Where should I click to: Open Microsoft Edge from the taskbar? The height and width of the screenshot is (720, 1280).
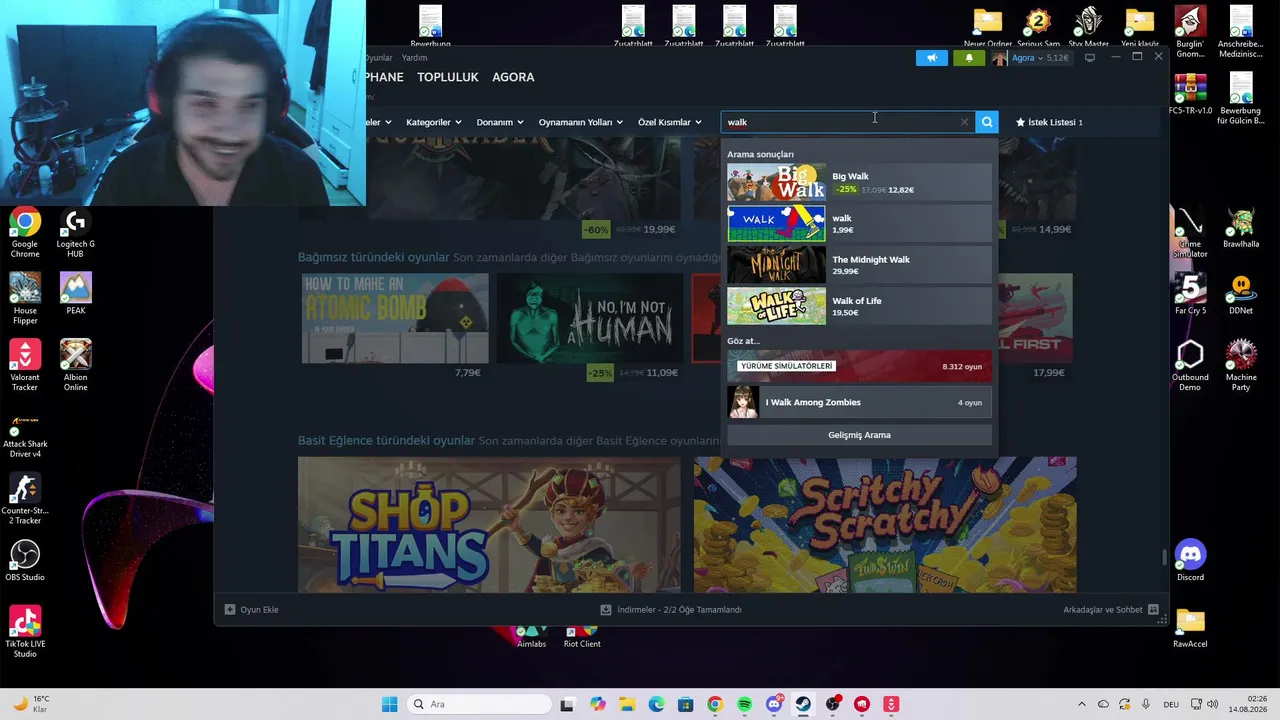tap(656, 704)
